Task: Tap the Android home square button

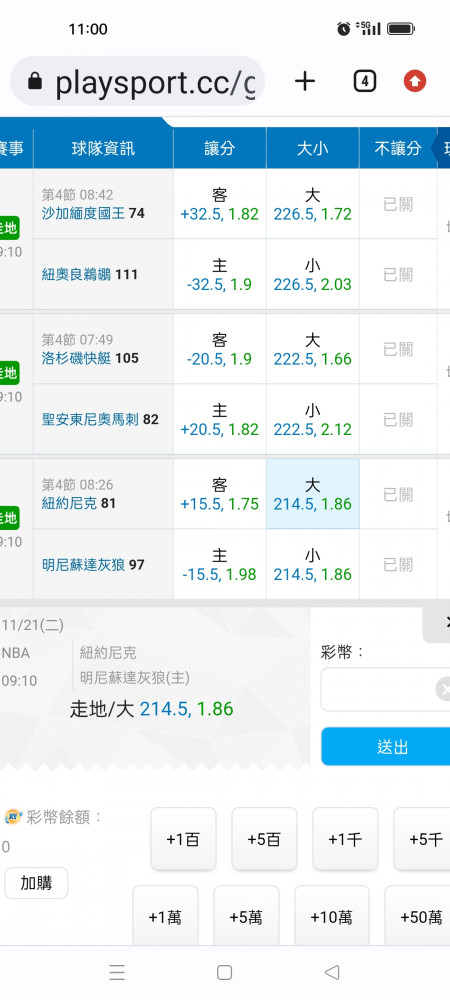Action: tap(224, 972)
